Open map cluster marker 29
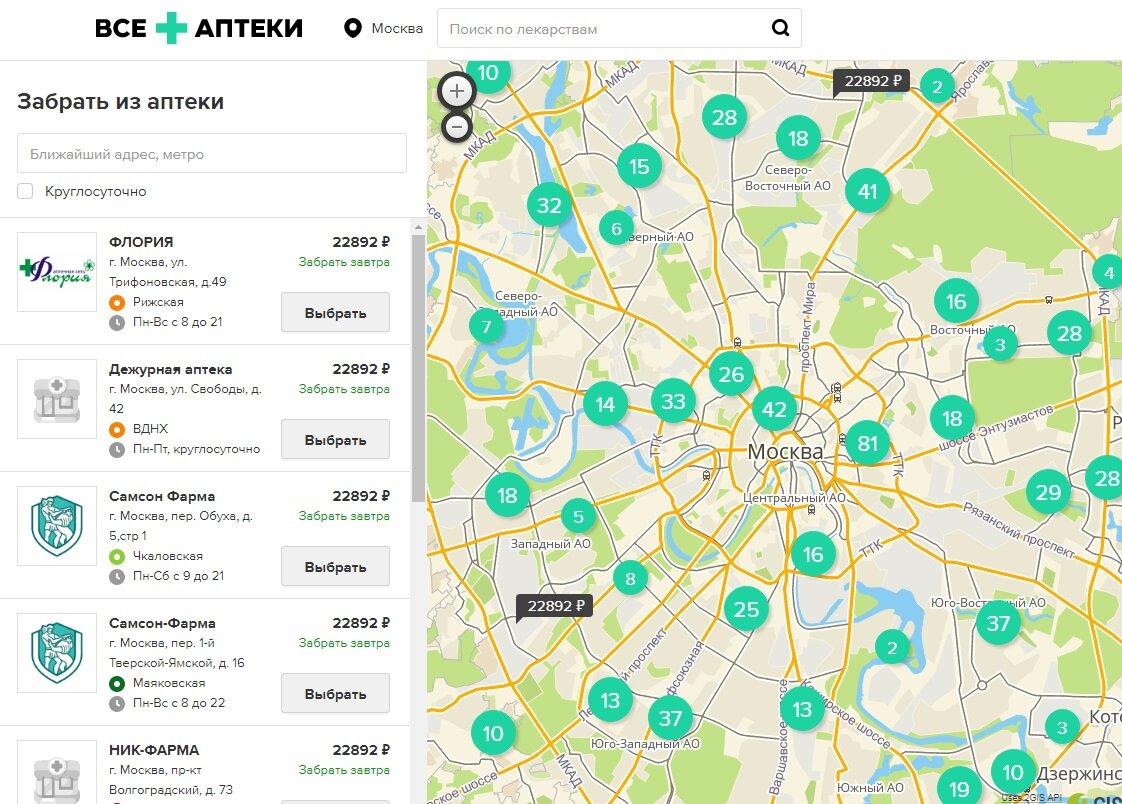The width and height of the screenshot is (1122, 804). pos(1048,492)
